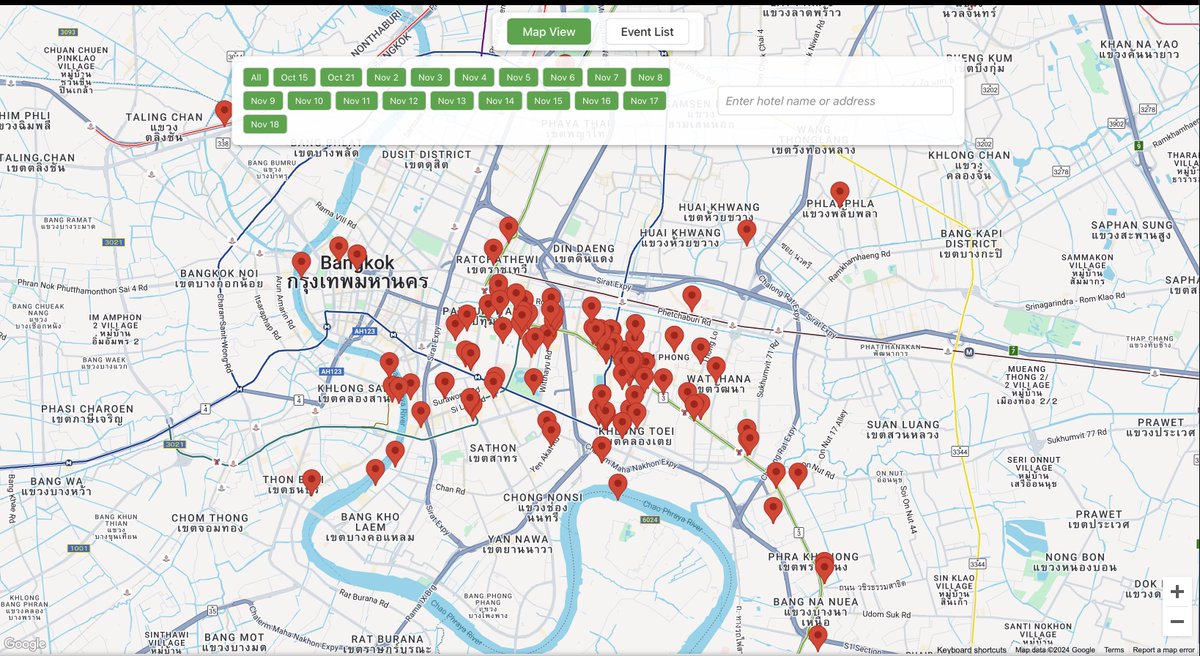Click Report a map error
This screenshot has width=1200, height=656.
1165,649
